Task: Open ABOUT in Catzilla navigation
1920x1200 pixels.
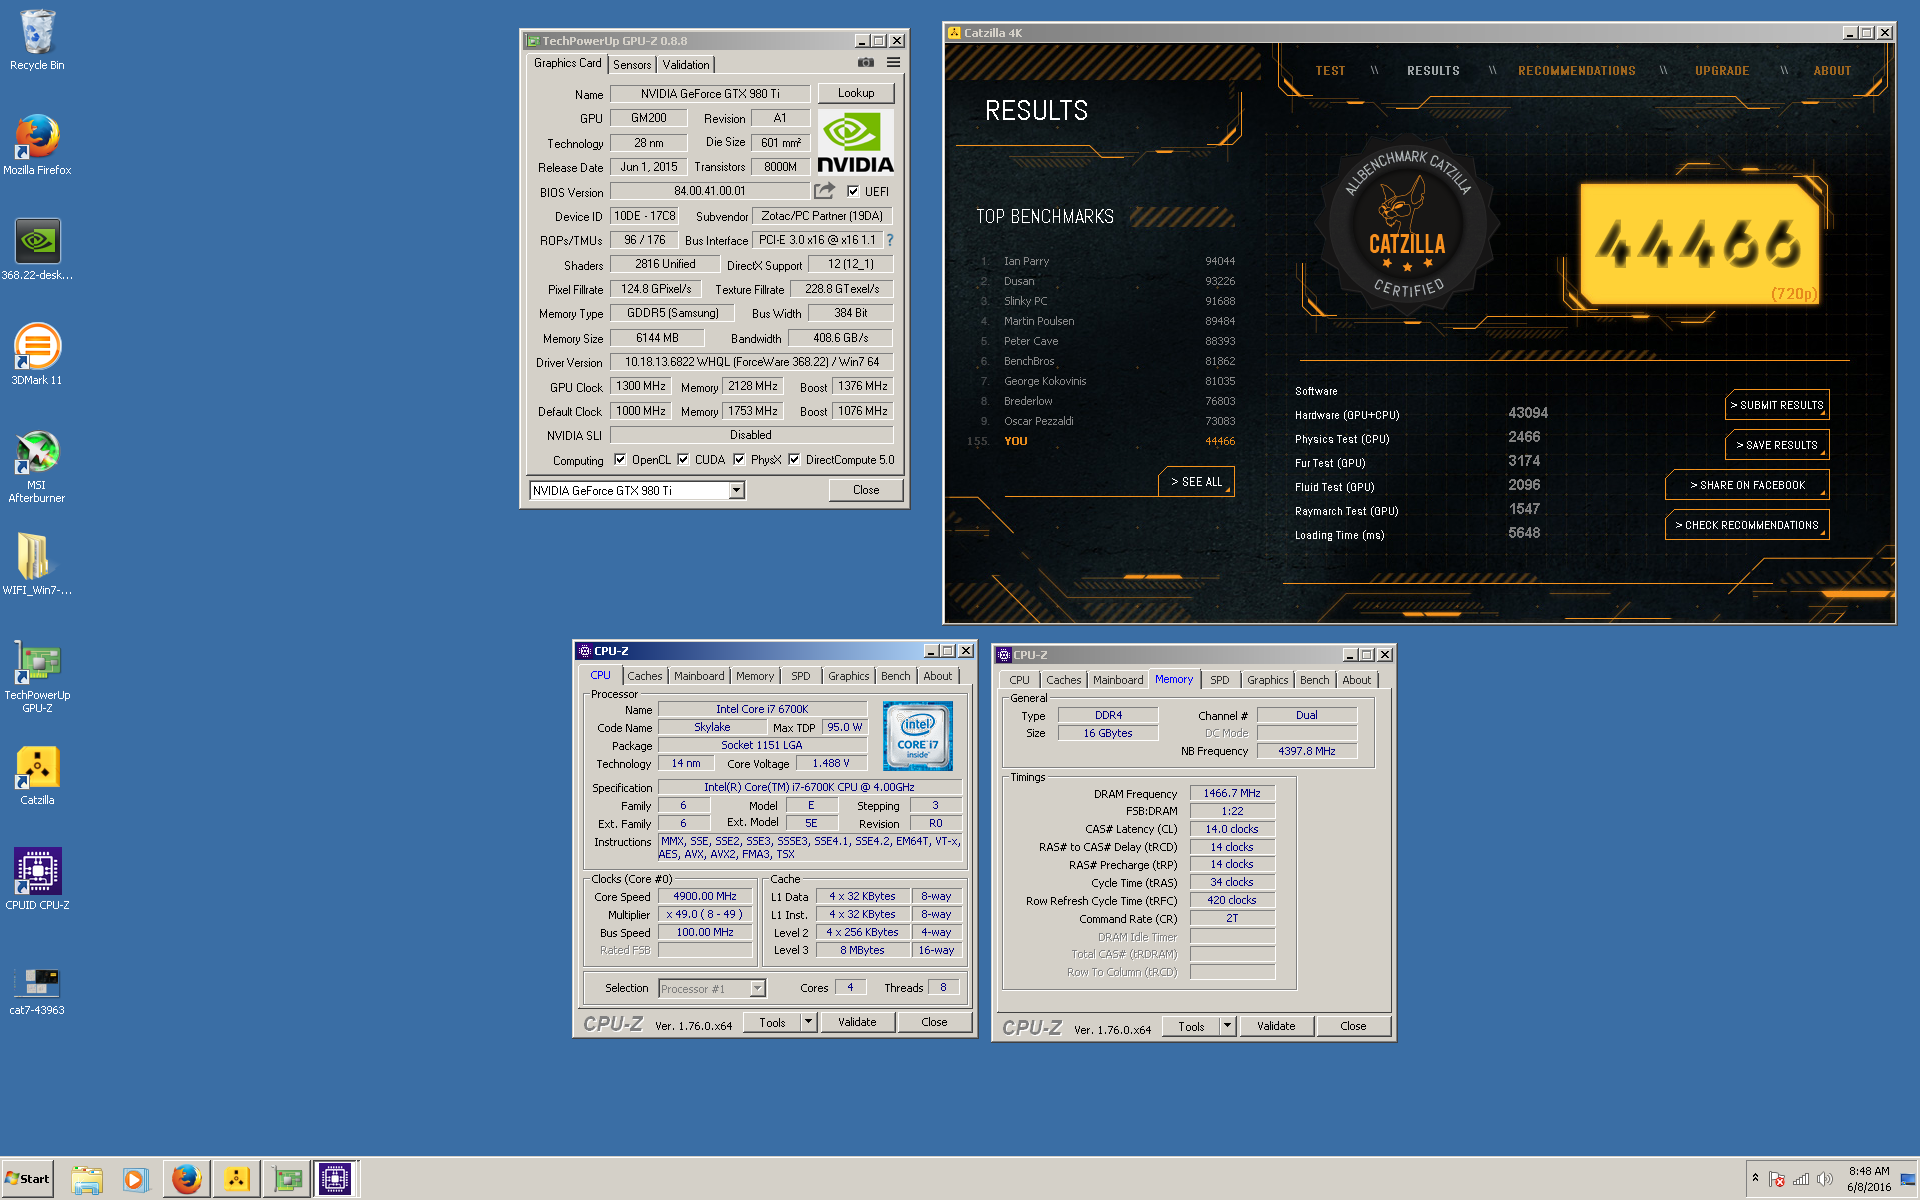Action: (x=1832, y=71)
